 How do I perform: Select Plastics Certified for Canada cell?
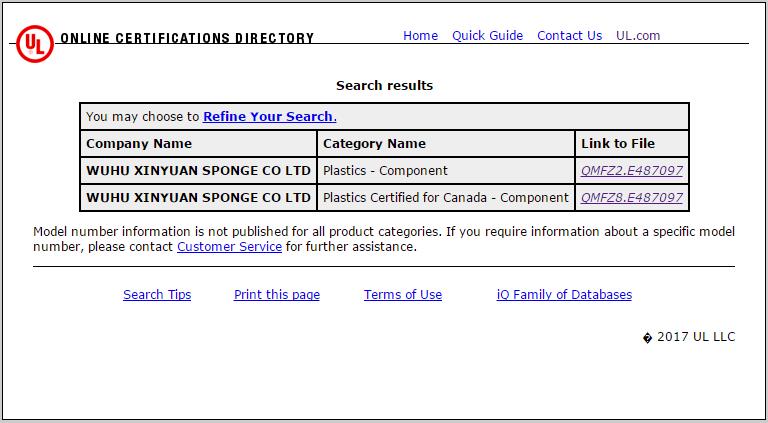point(445,198)
